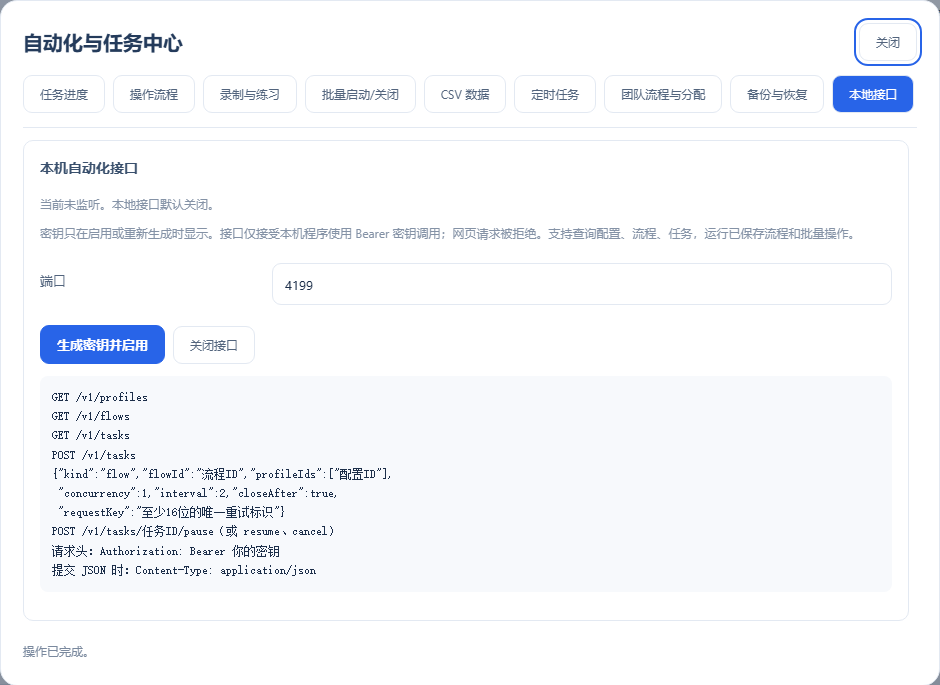940x685 pixels.
Task: Click the 自动化与任务中心 title
Action: point(103,43)
